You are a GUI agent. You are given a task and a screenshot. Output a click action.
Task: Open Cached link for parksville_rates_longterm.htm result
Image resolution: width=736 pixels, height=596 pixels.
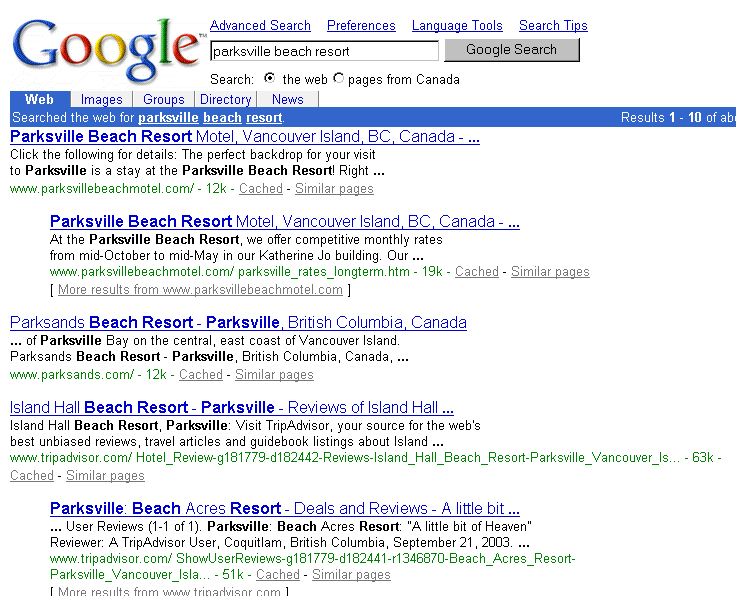[x=476, y=272]
